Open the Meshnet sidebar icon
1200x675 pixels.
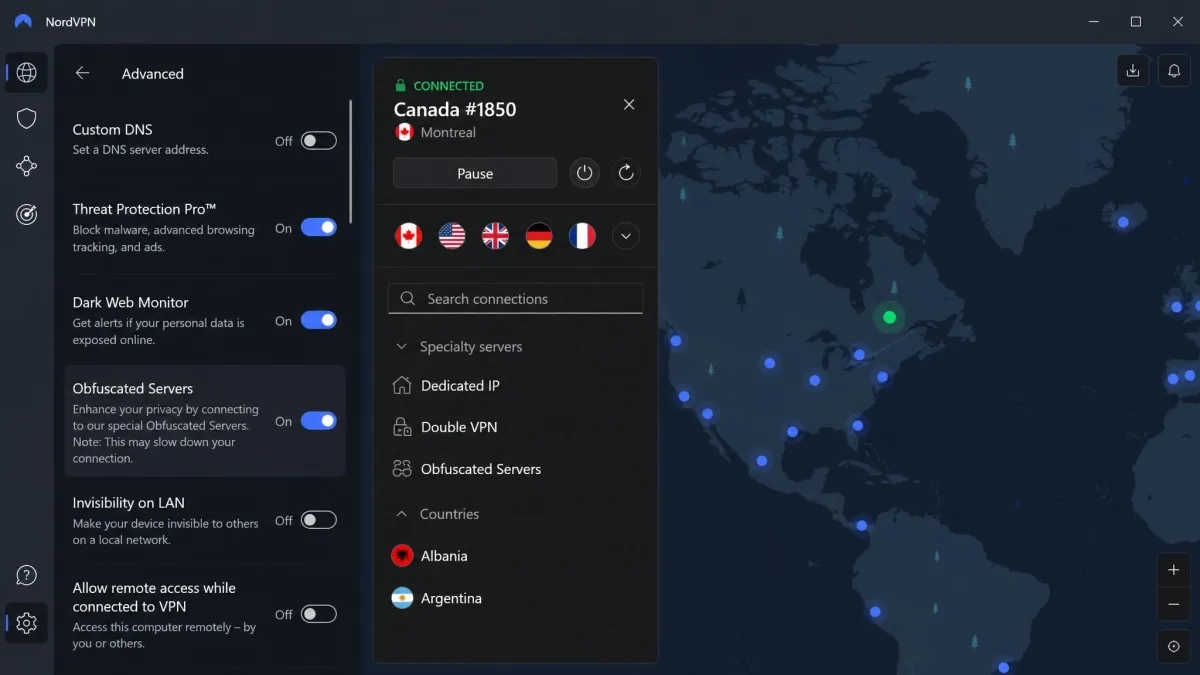(x=27, y=166)
